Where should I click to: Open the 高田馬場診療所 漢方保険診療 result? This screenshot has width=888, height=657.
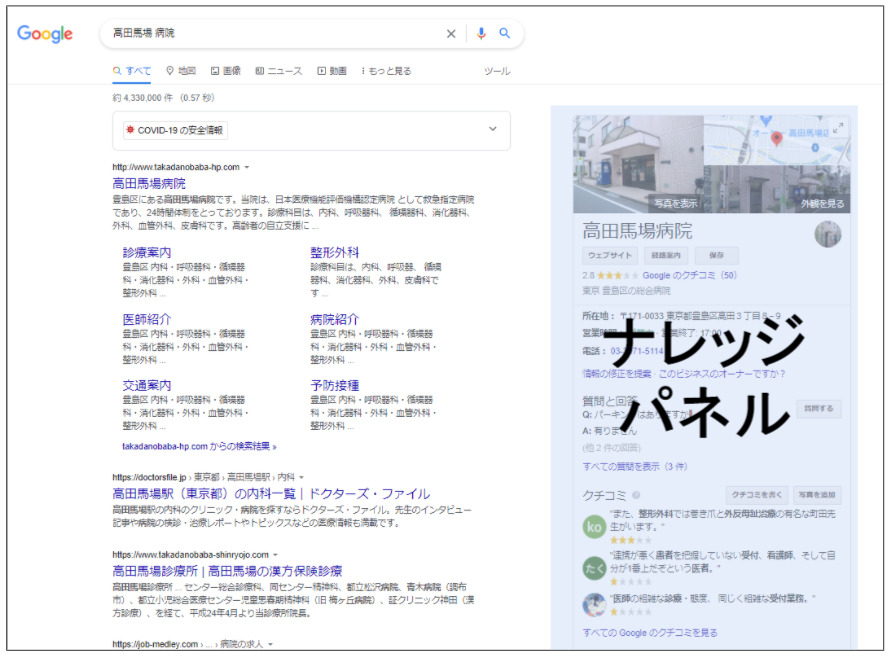[x=227, y=571]
